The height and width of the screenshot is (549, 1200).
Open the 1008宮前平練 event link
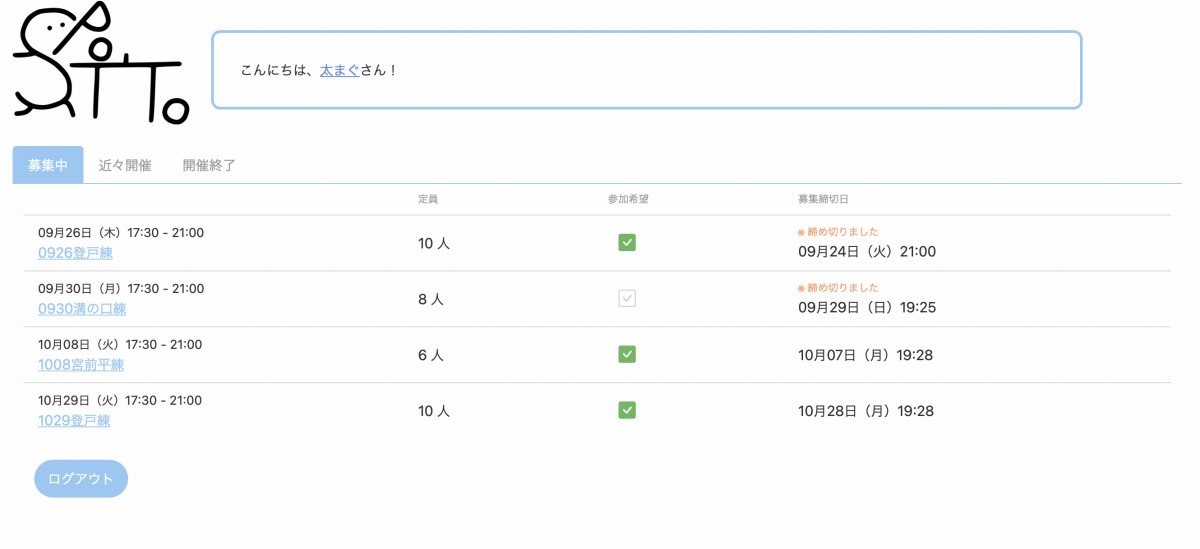click(x=81, y=365)
